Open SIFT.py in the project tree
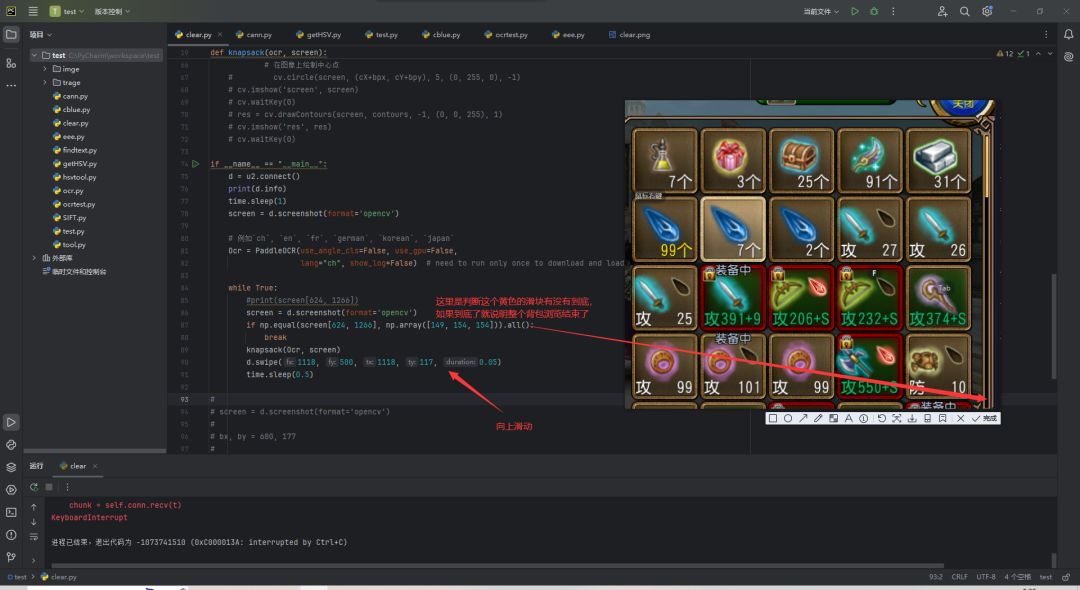This screenshot has width=1080, height=590. (70, 218)
